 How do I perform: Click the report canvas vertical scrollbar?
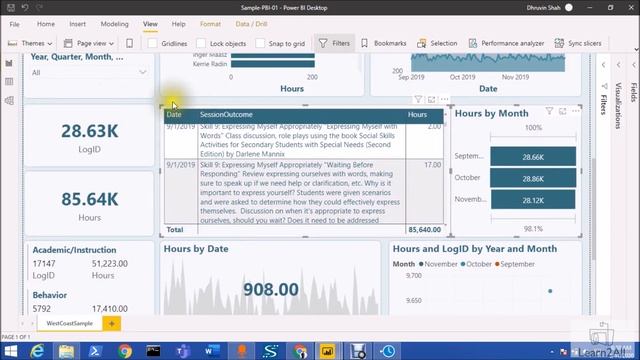tap(594, 208)
